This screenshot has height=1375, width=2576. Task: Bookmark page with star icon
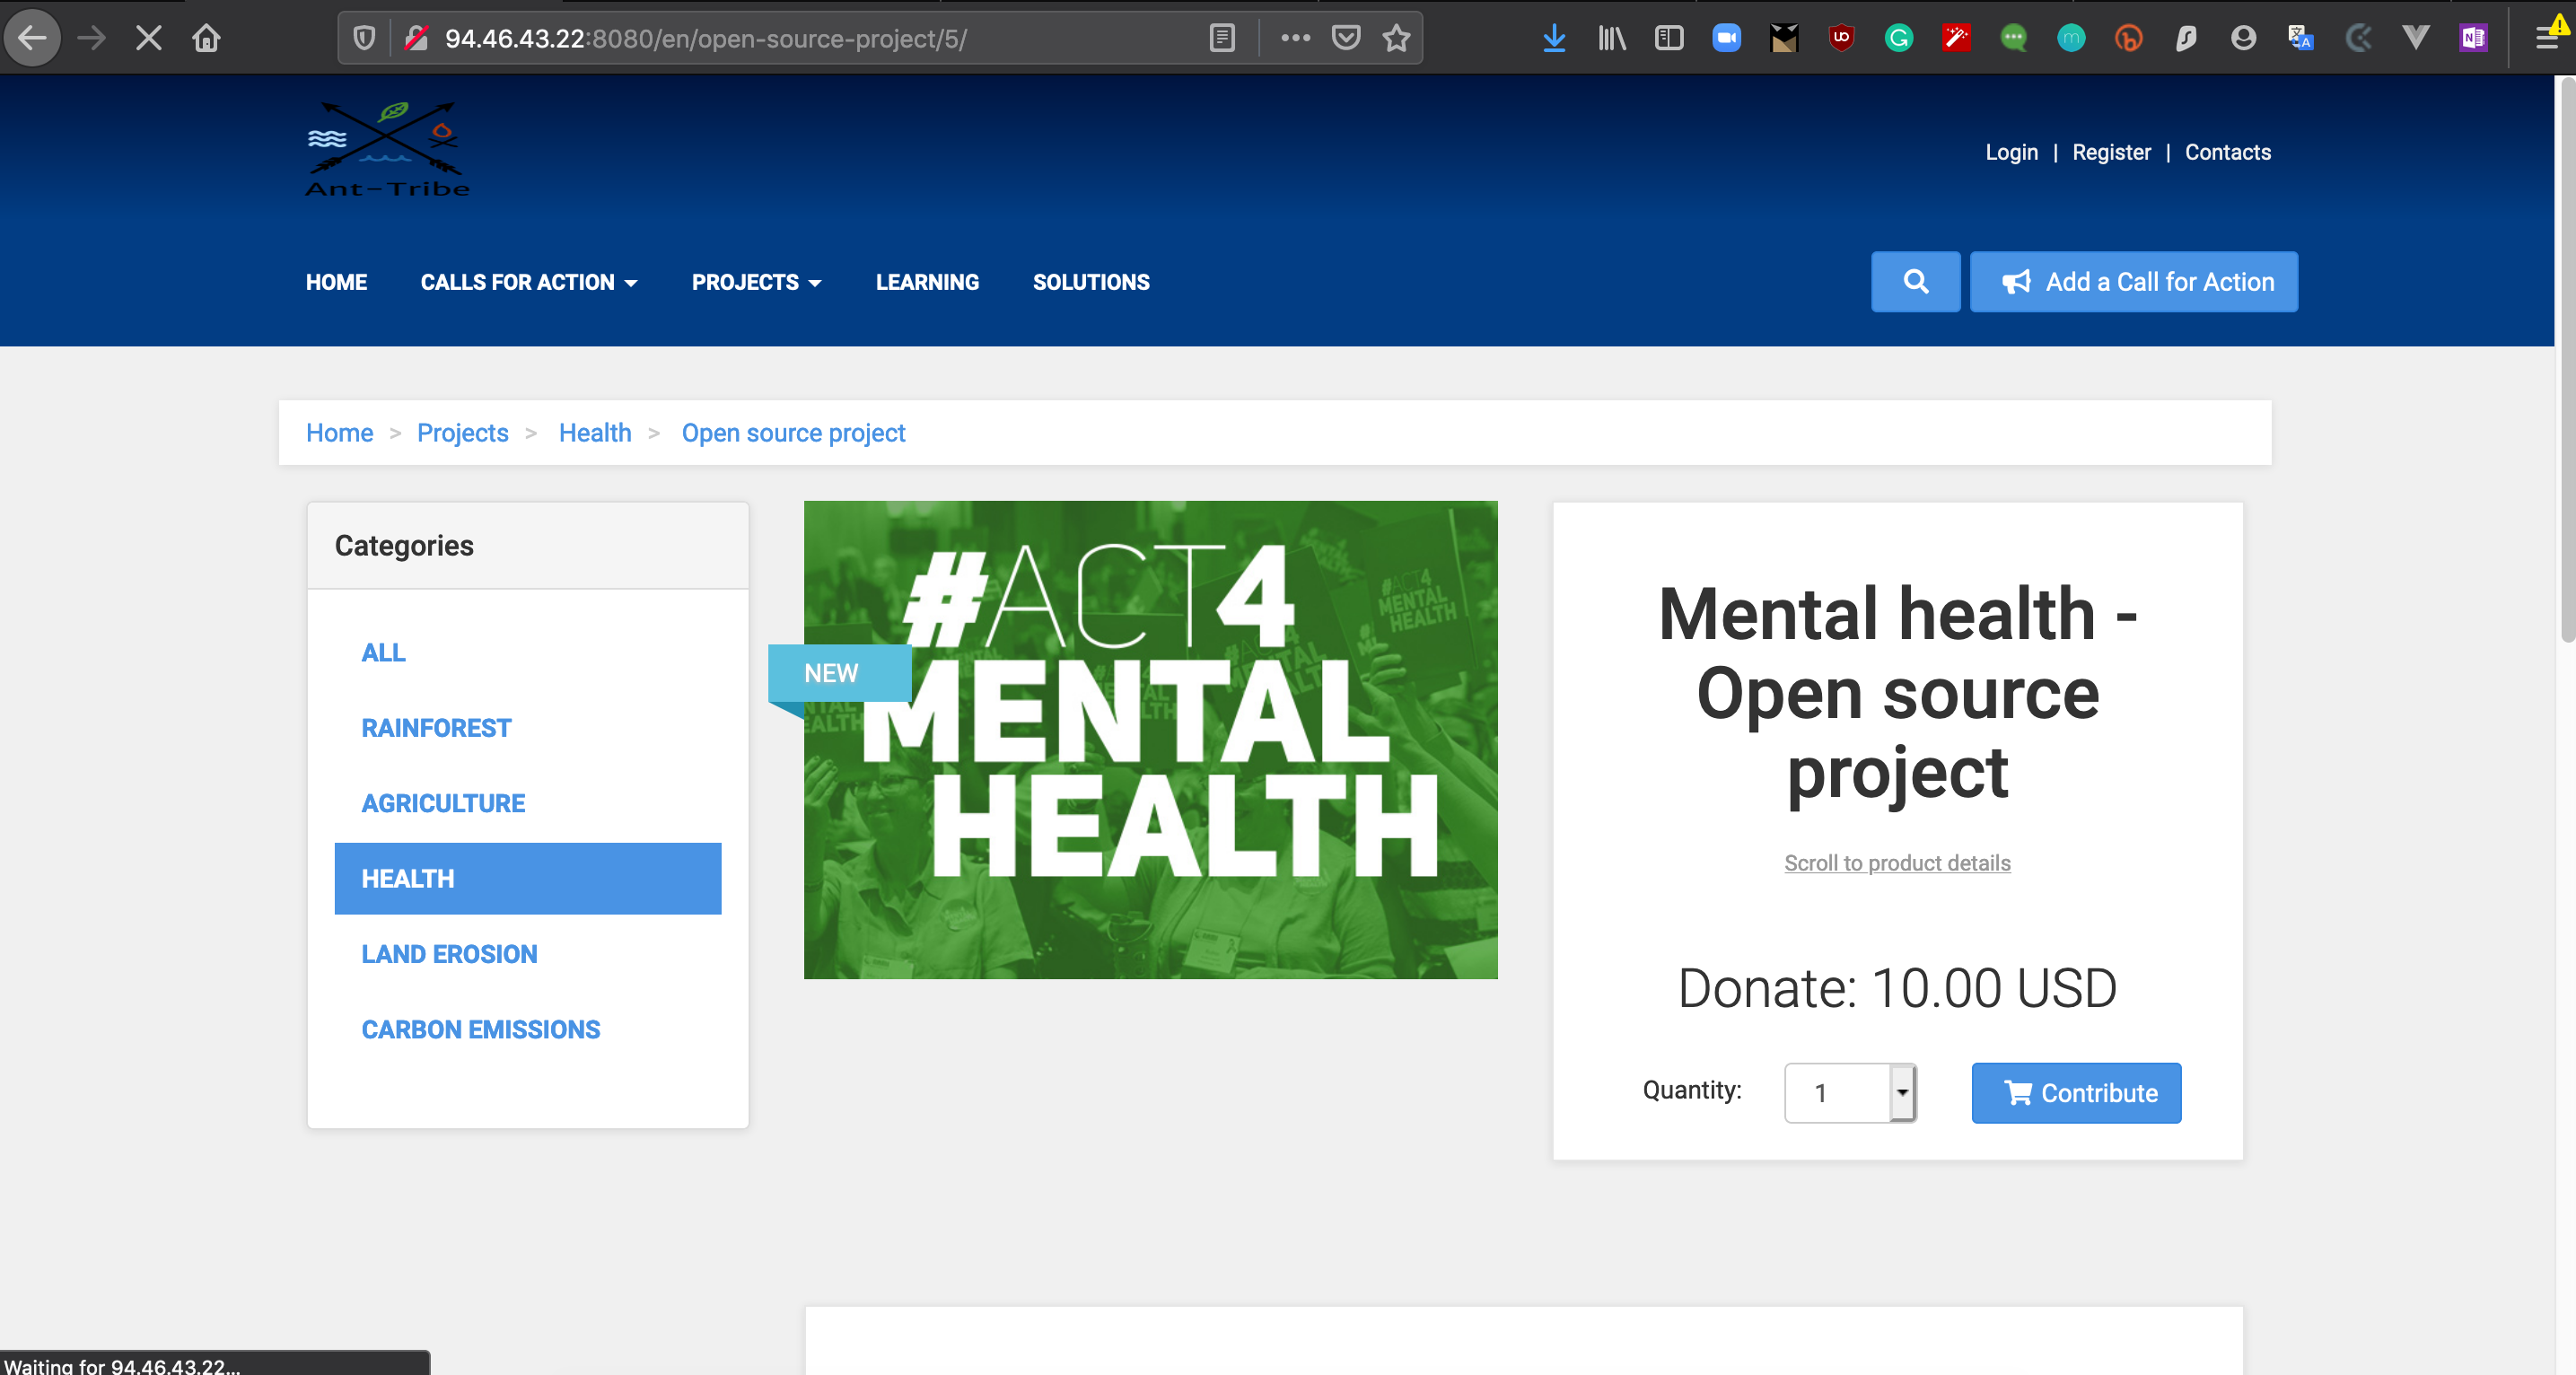click(1396, 39)
